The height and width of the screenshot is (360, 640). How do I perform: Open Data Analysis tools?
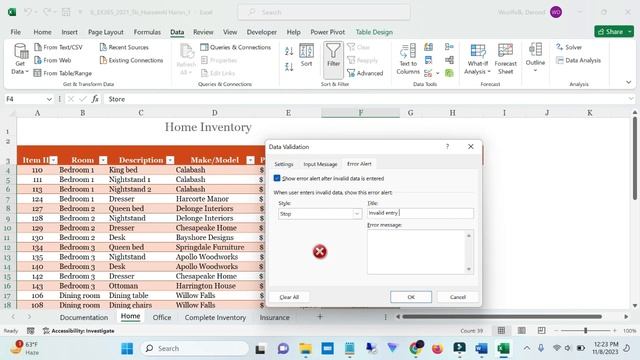point(578,60)
